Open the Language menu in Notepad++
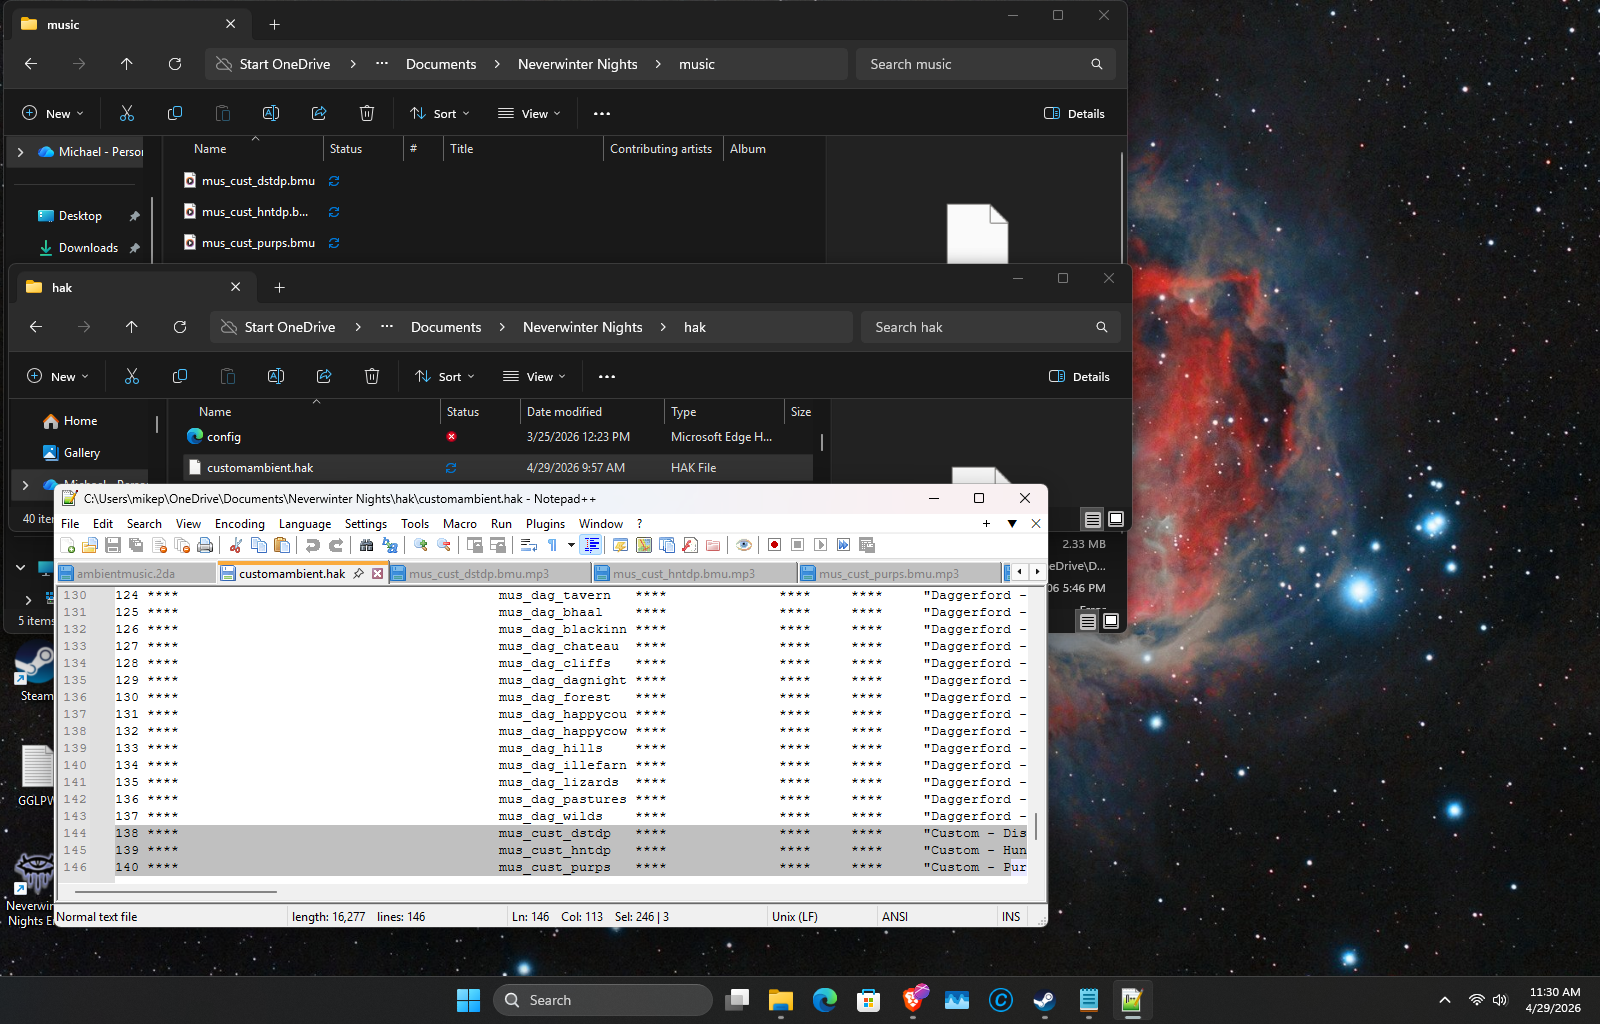This screenshot has height=1024, width=1600. click(x=305, y=523)
